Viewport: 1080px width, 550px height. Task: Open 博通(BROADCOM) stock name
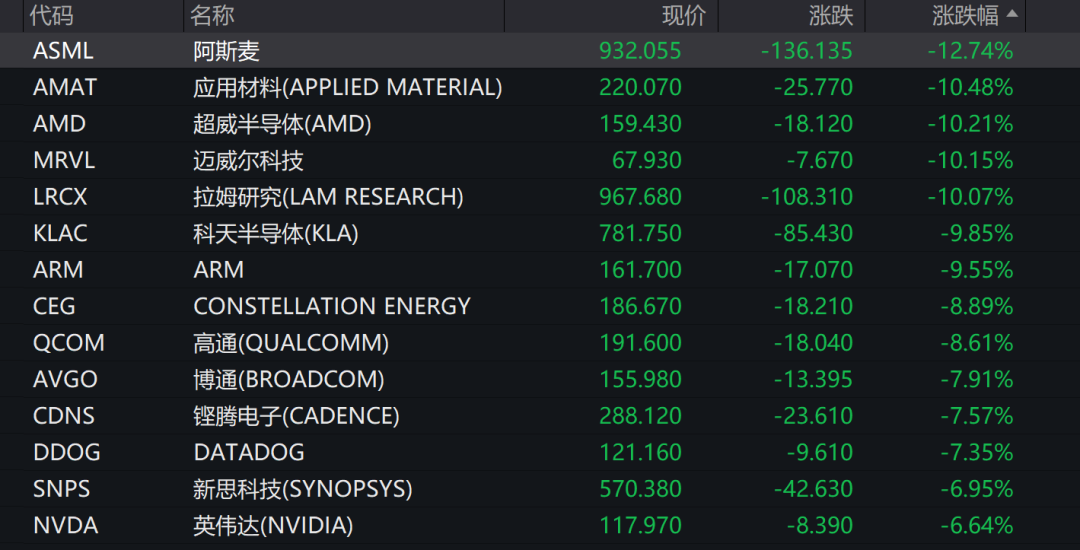[289, 379]
